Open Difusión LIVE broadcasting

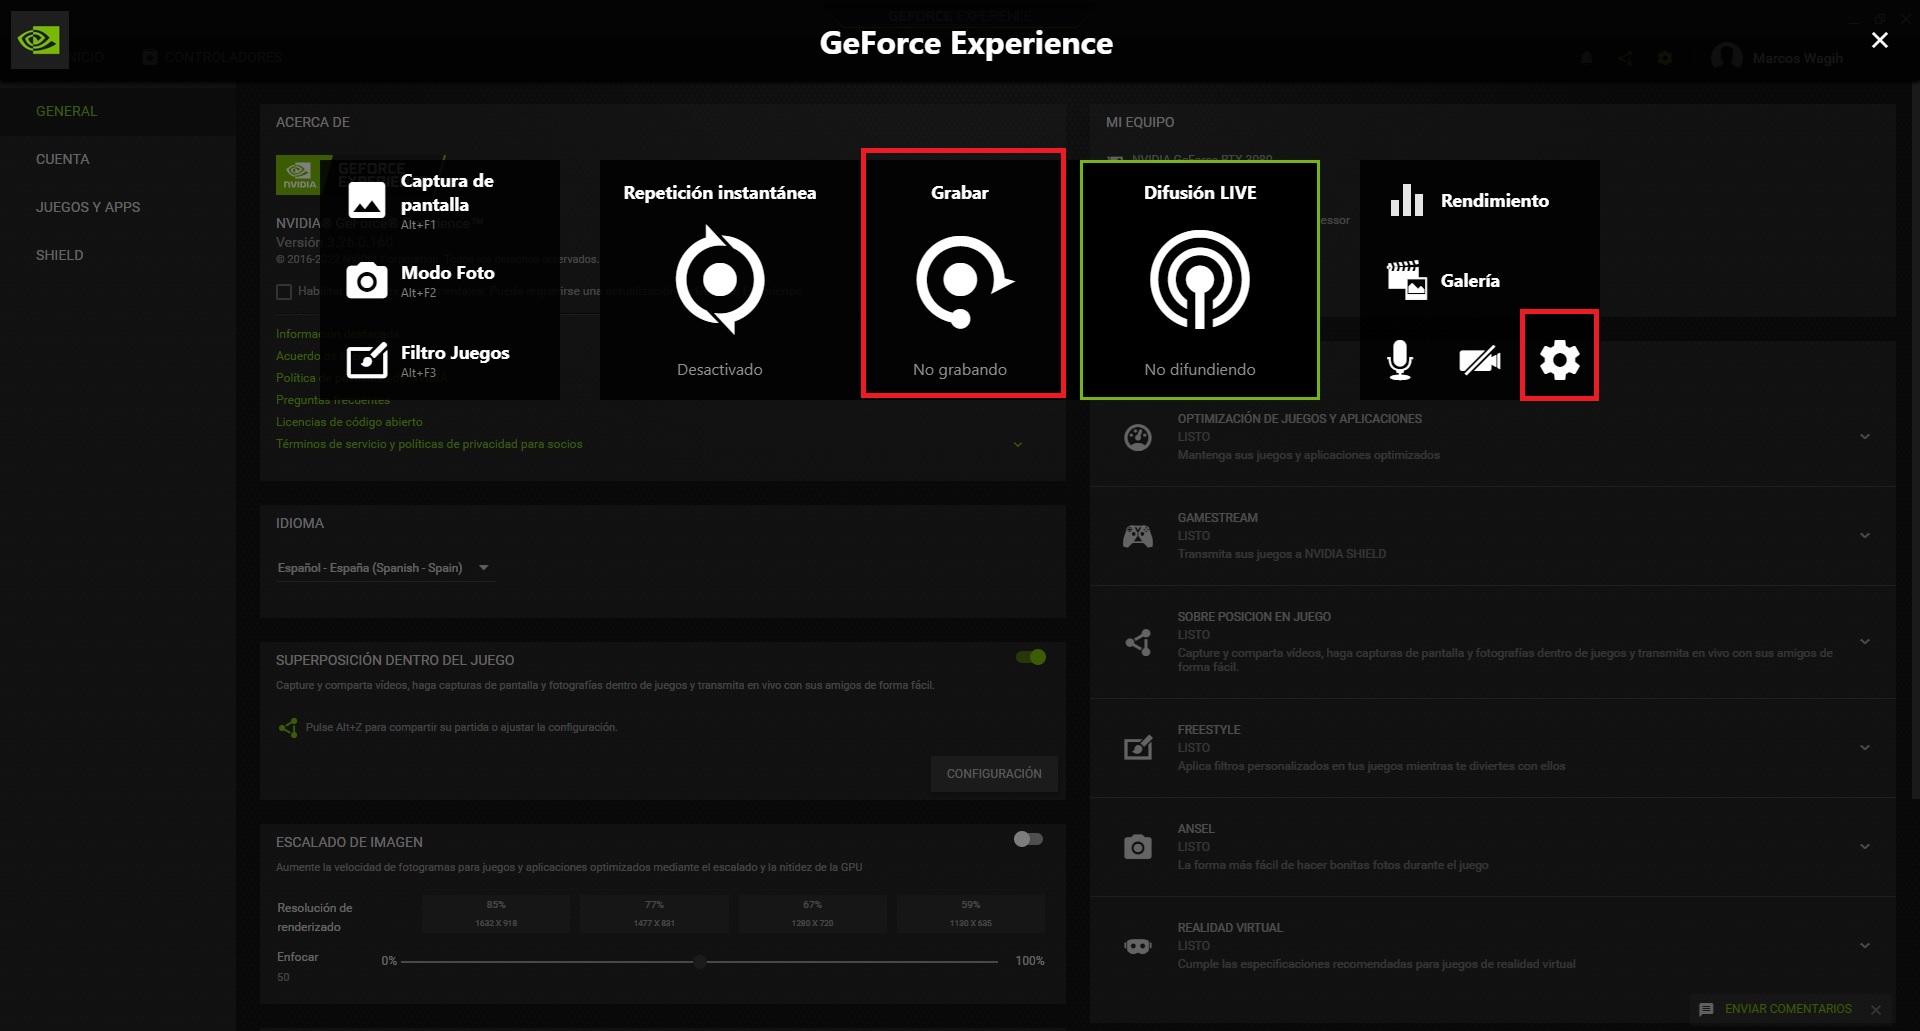(1200, 280)
